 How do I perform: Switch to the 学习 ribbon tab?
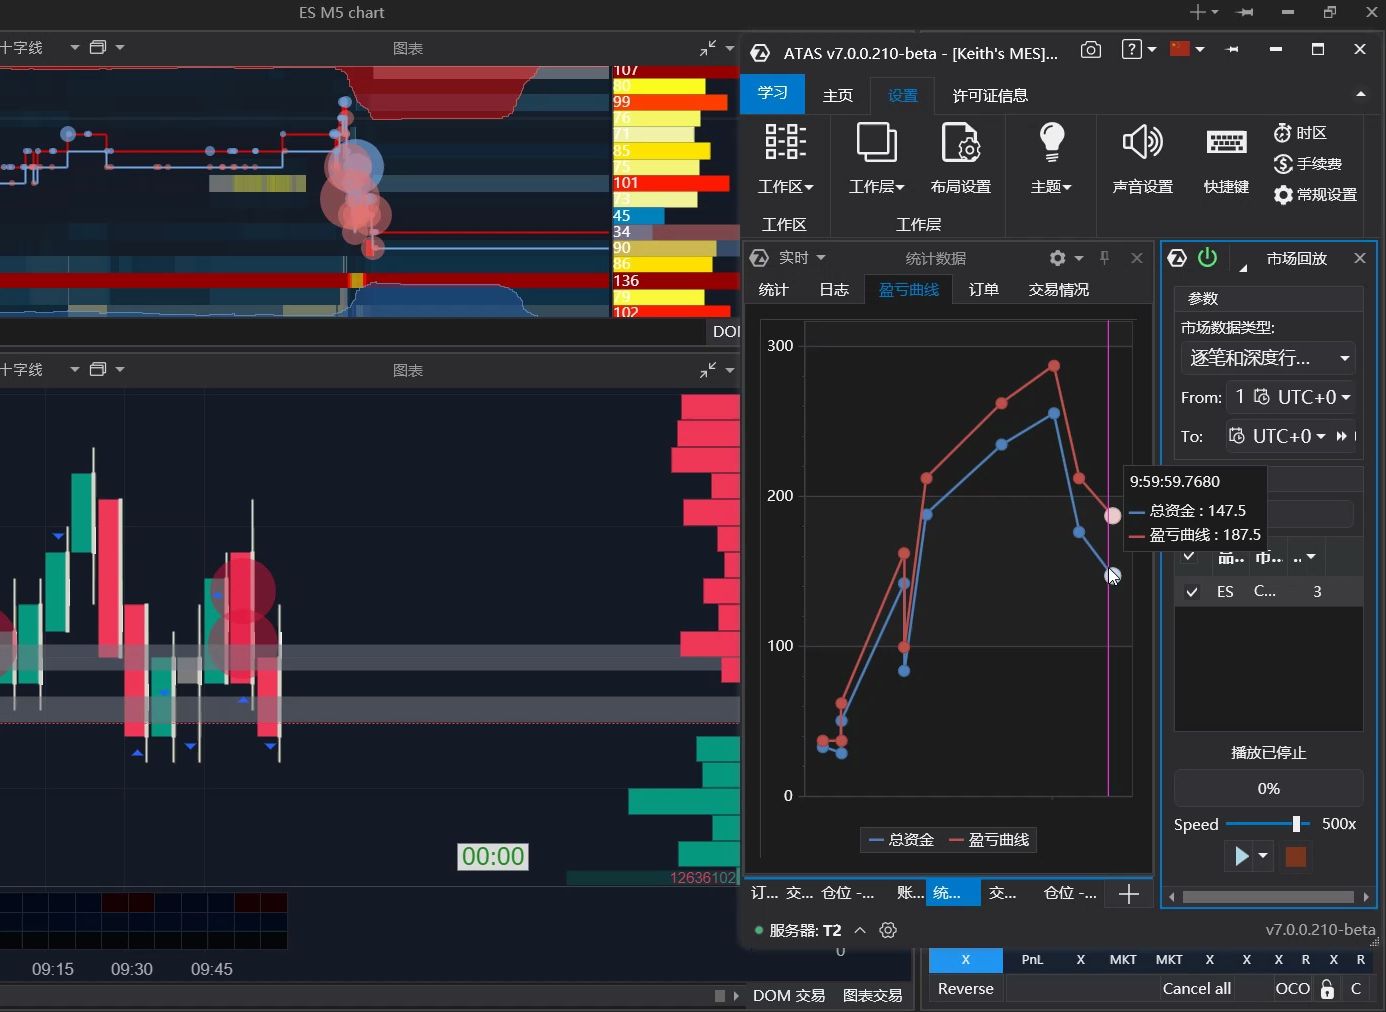click(x=772, y=93)
